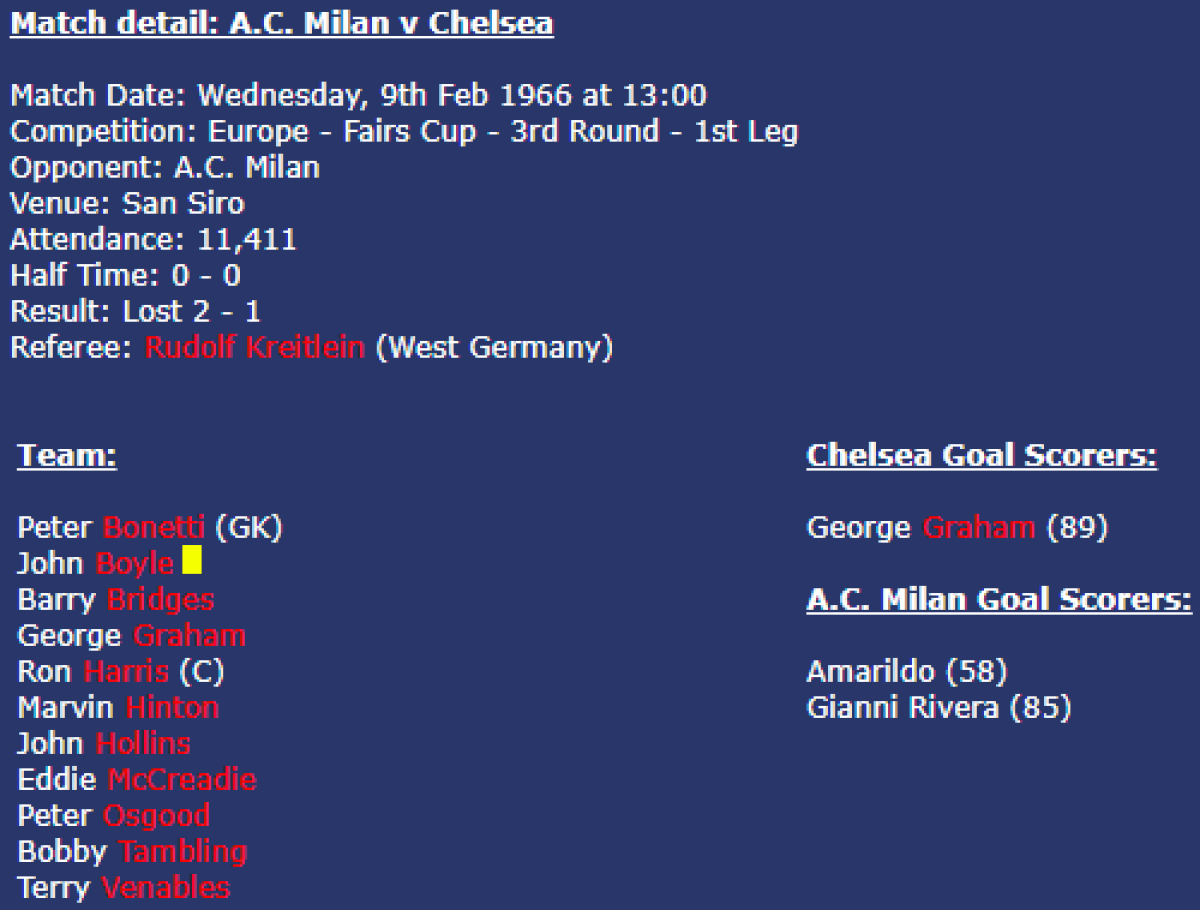Click the Chelsea Goal Scorers heading
Viewport: 1200px width, 910px height.
pos(981,456)
